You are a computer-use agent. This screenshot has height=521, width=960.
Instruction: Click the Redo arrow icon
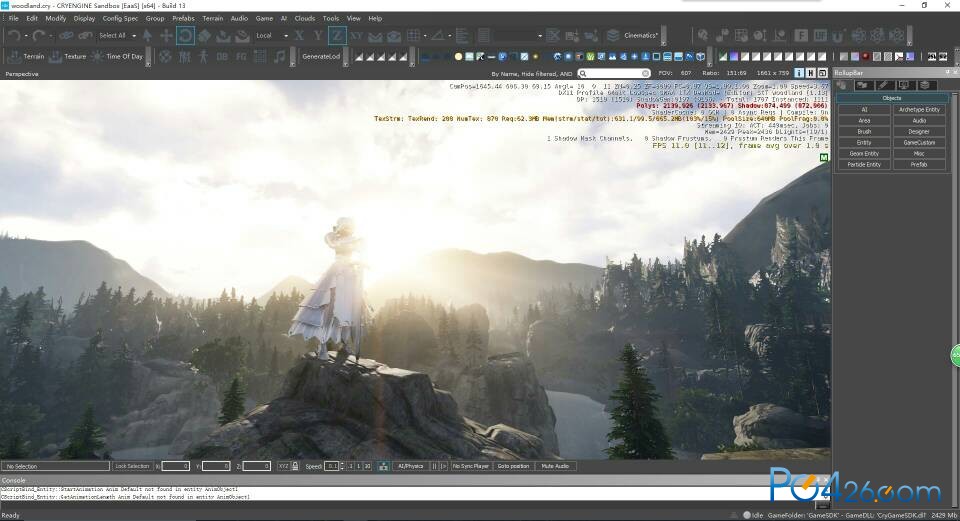[x=39, y=36]
